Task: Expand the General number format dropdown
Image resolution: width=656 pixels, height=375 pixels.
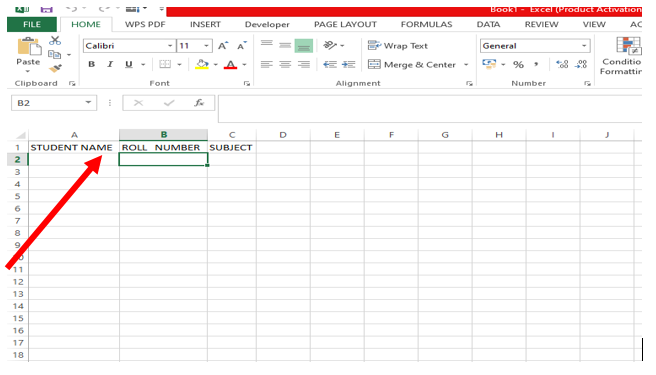Action: tap(584, 46)
